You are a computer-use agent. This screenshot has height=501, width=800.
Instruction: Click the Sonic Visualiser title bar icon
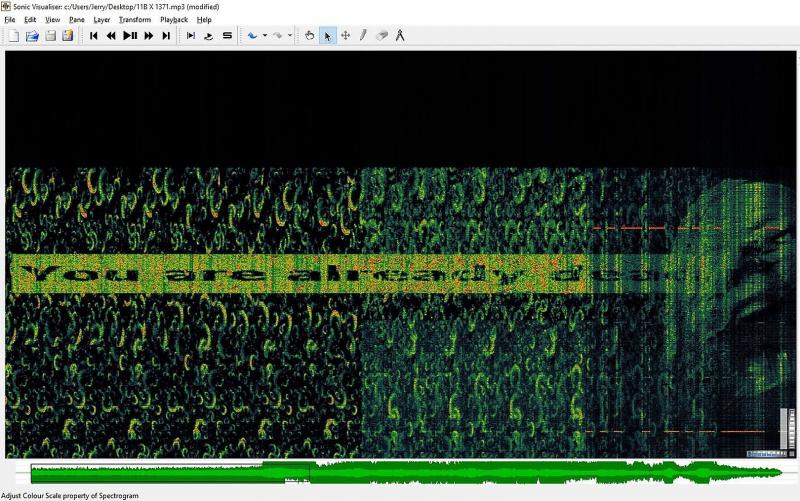tap(6, 6)
